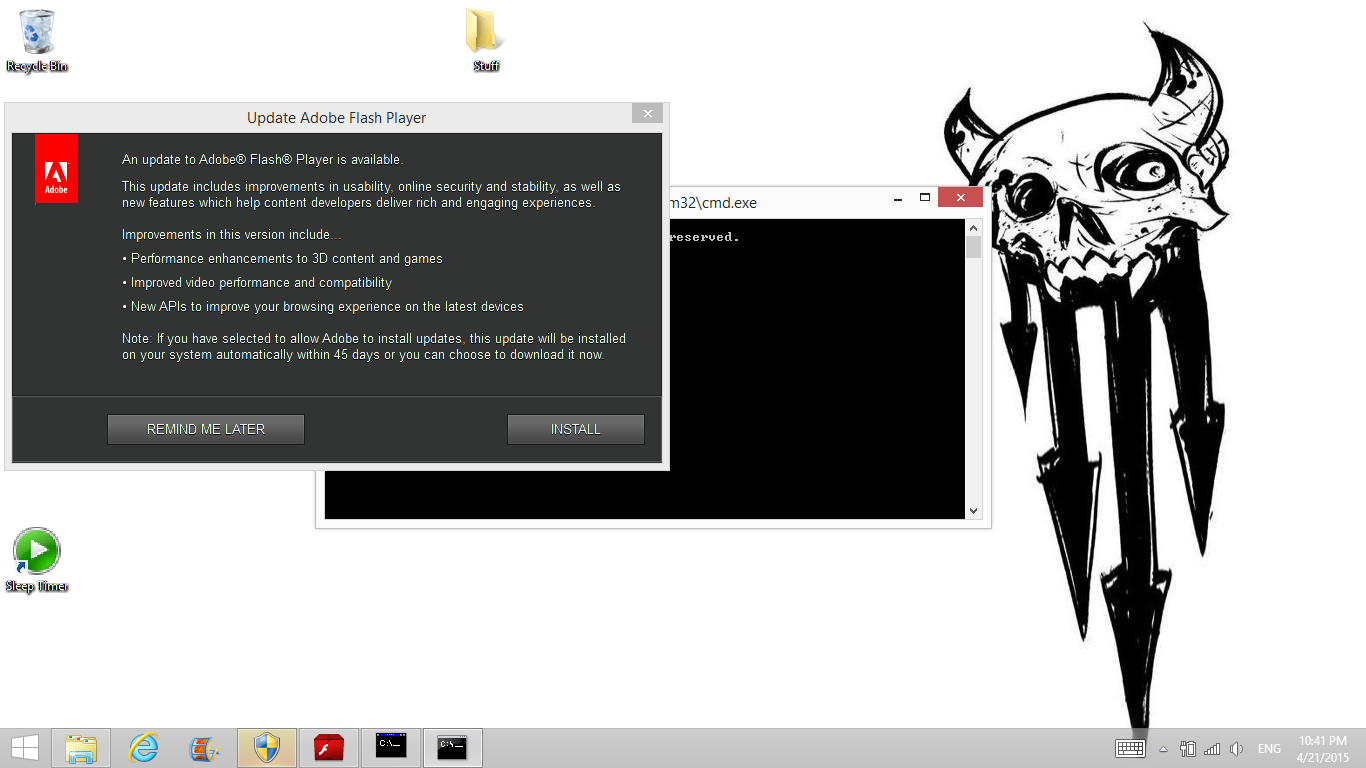Open Windows Media Player taskbar icon
This screenshot has height=768, width=1366.
[x=205, y=748]
